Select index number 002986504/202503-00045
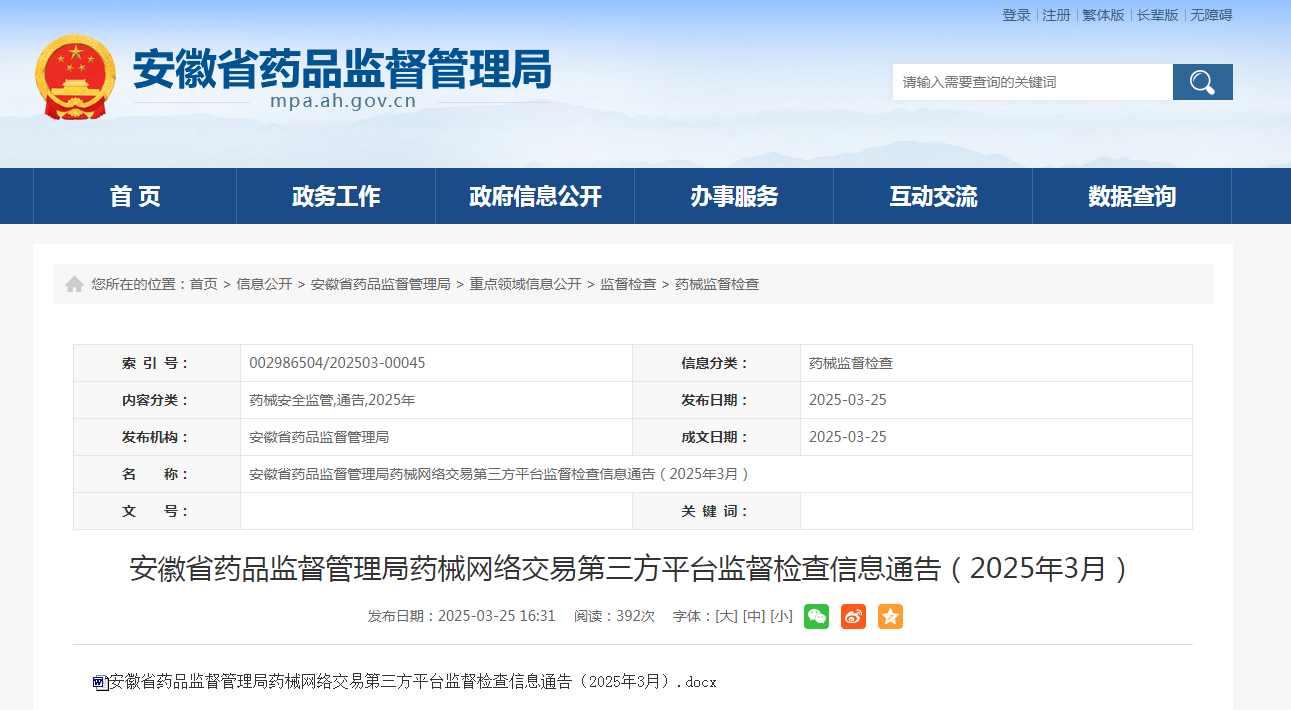 click(x=337, y=363)
